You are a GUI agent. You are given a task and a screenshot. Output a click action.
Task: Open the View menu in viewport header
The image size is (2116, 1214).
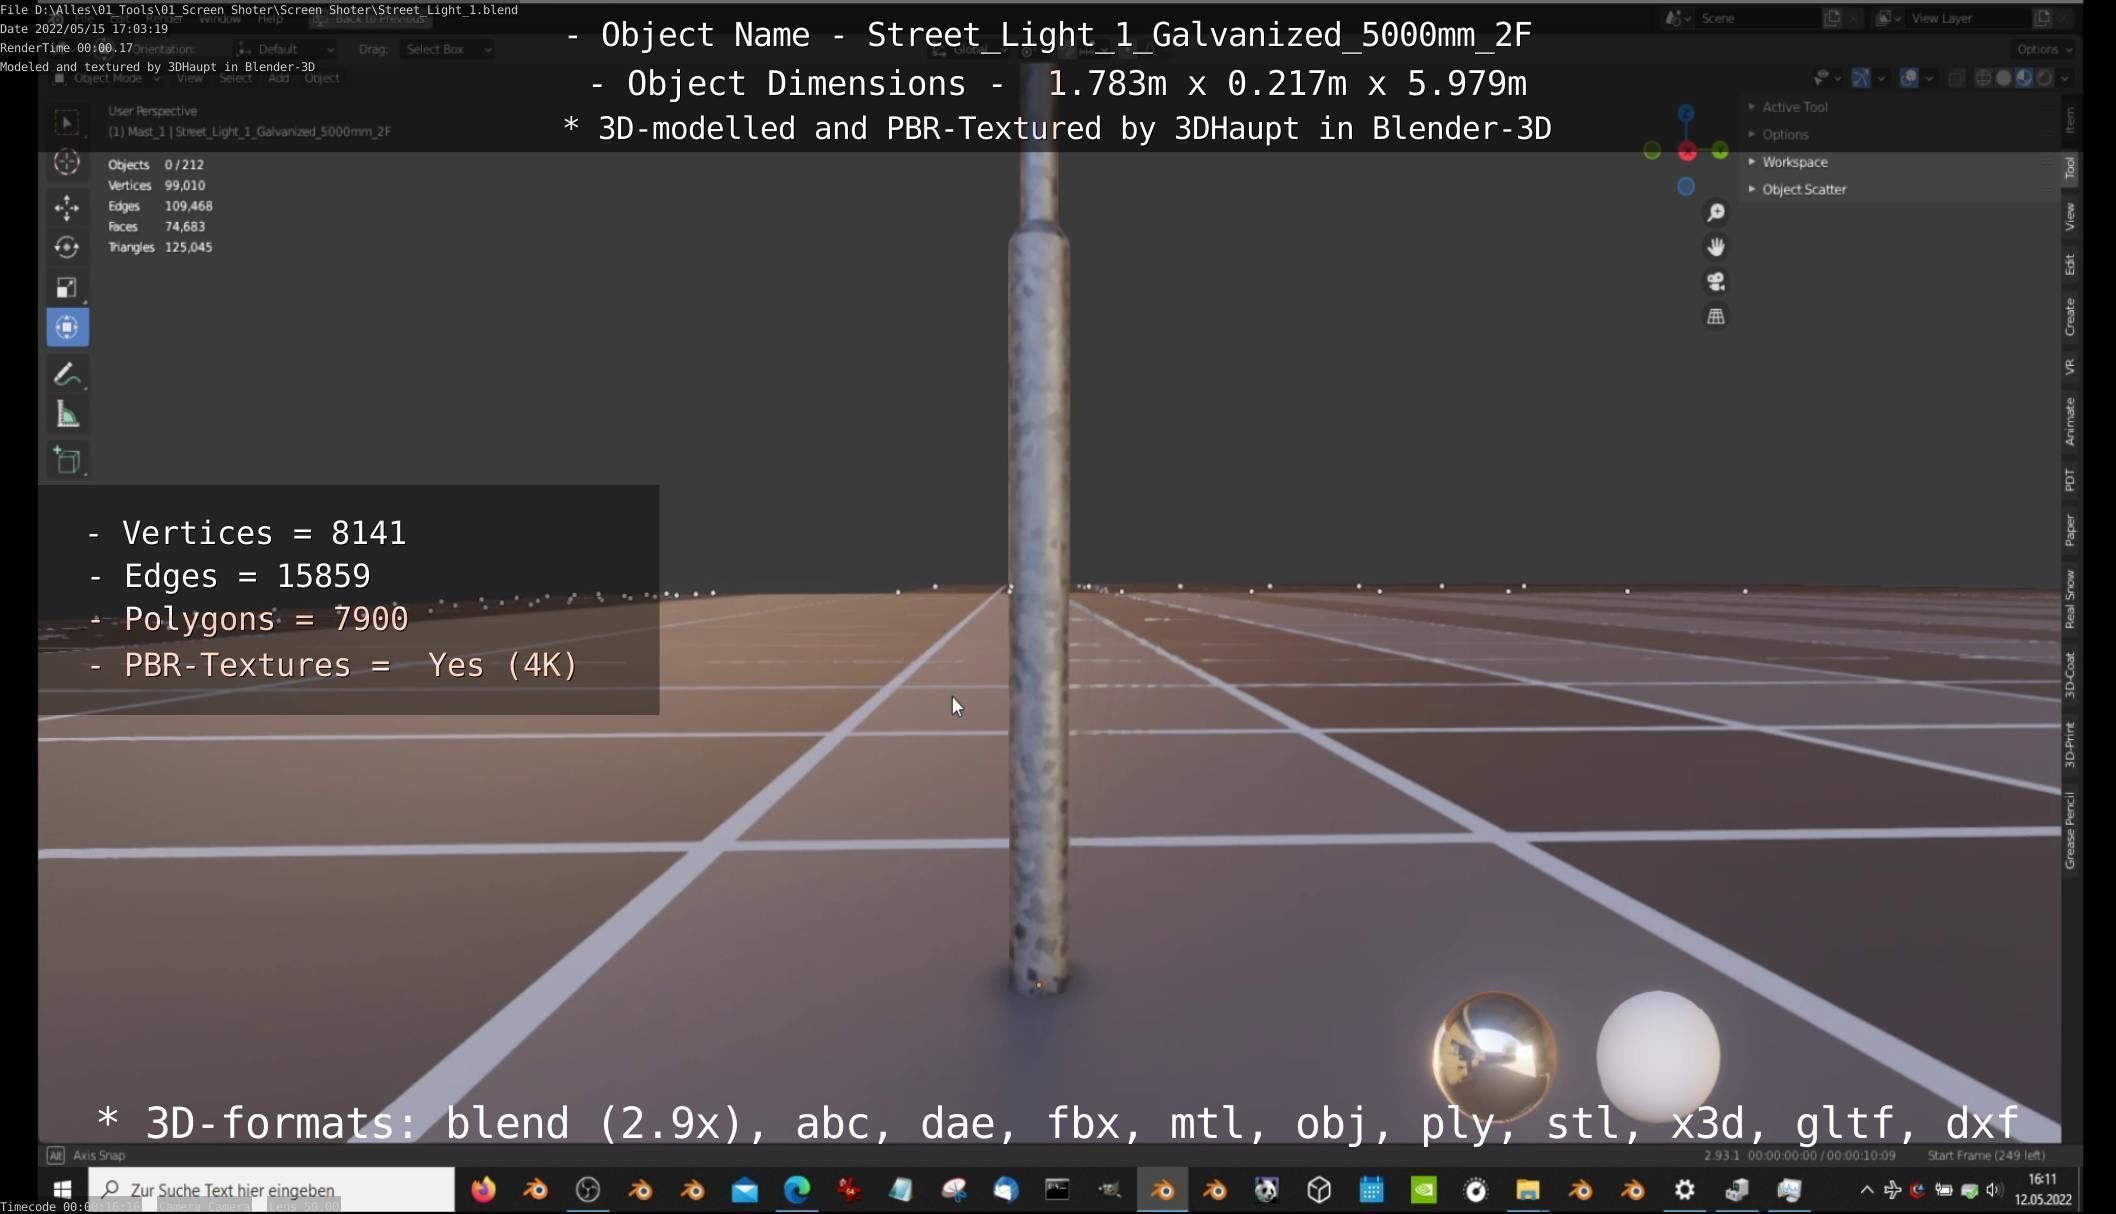[189, 78]
